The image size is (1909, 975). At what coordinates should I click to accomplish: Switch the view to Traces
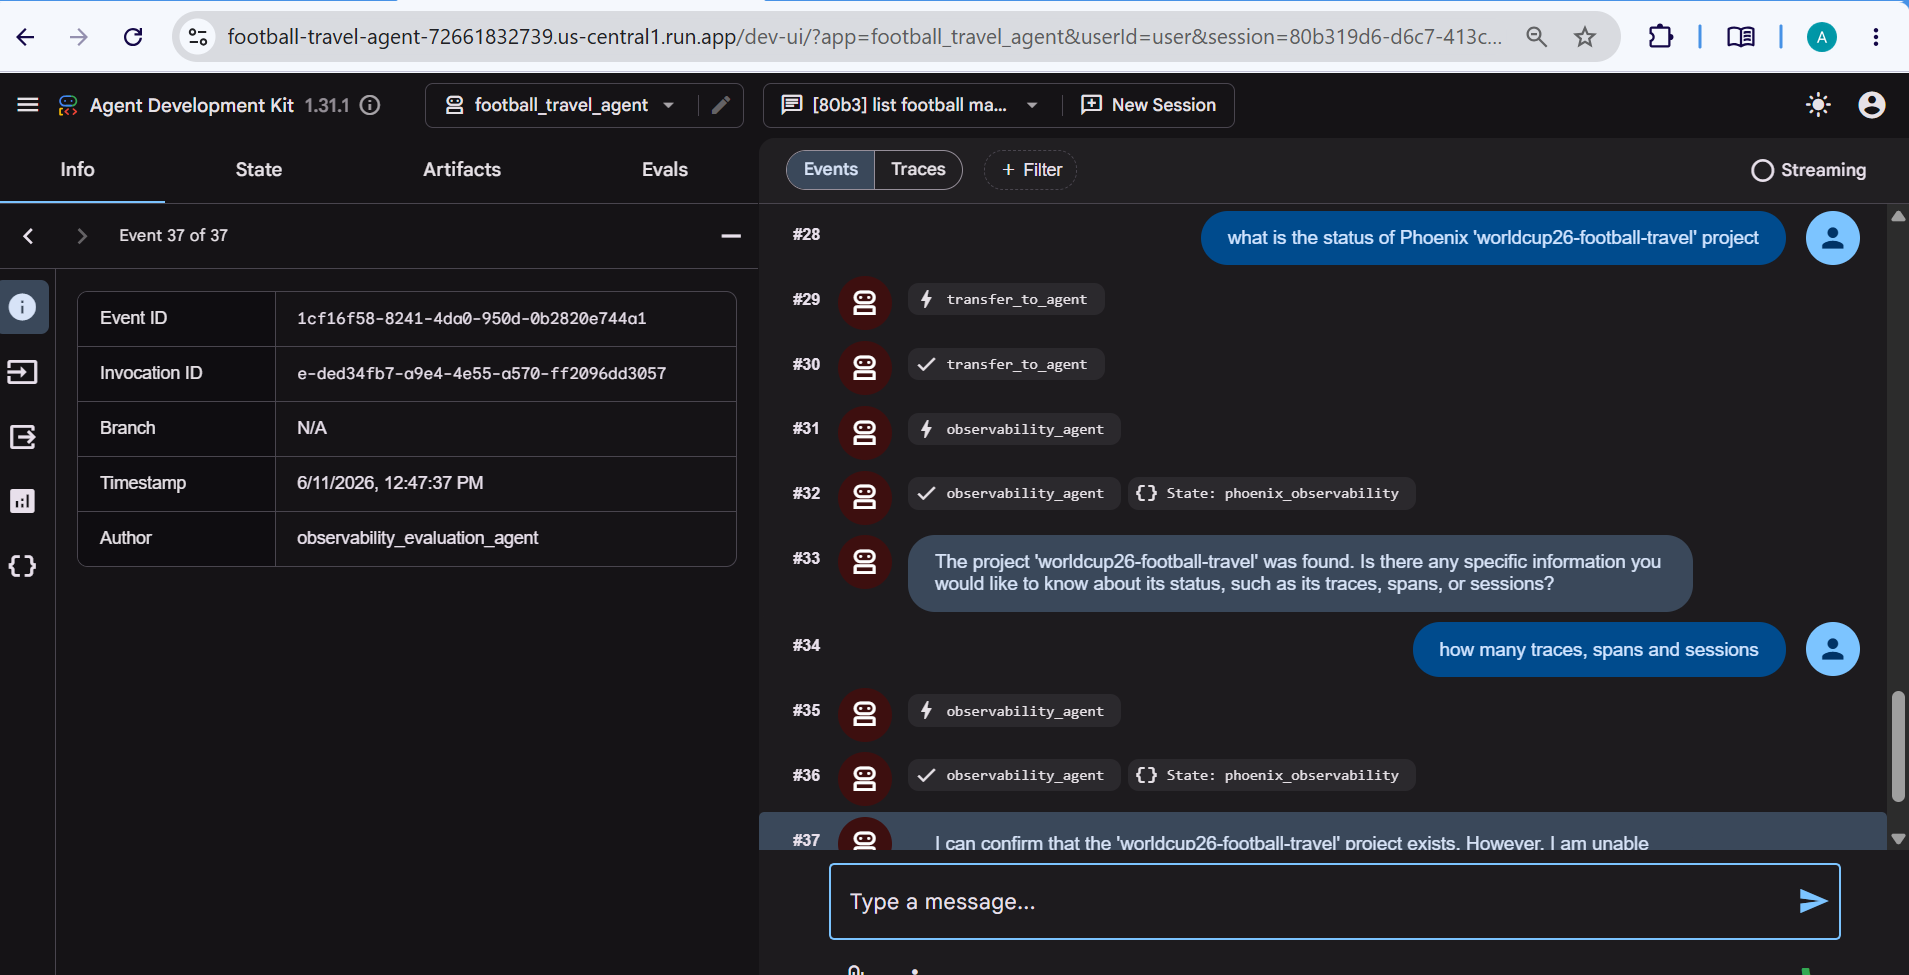(x=918, y=170)
